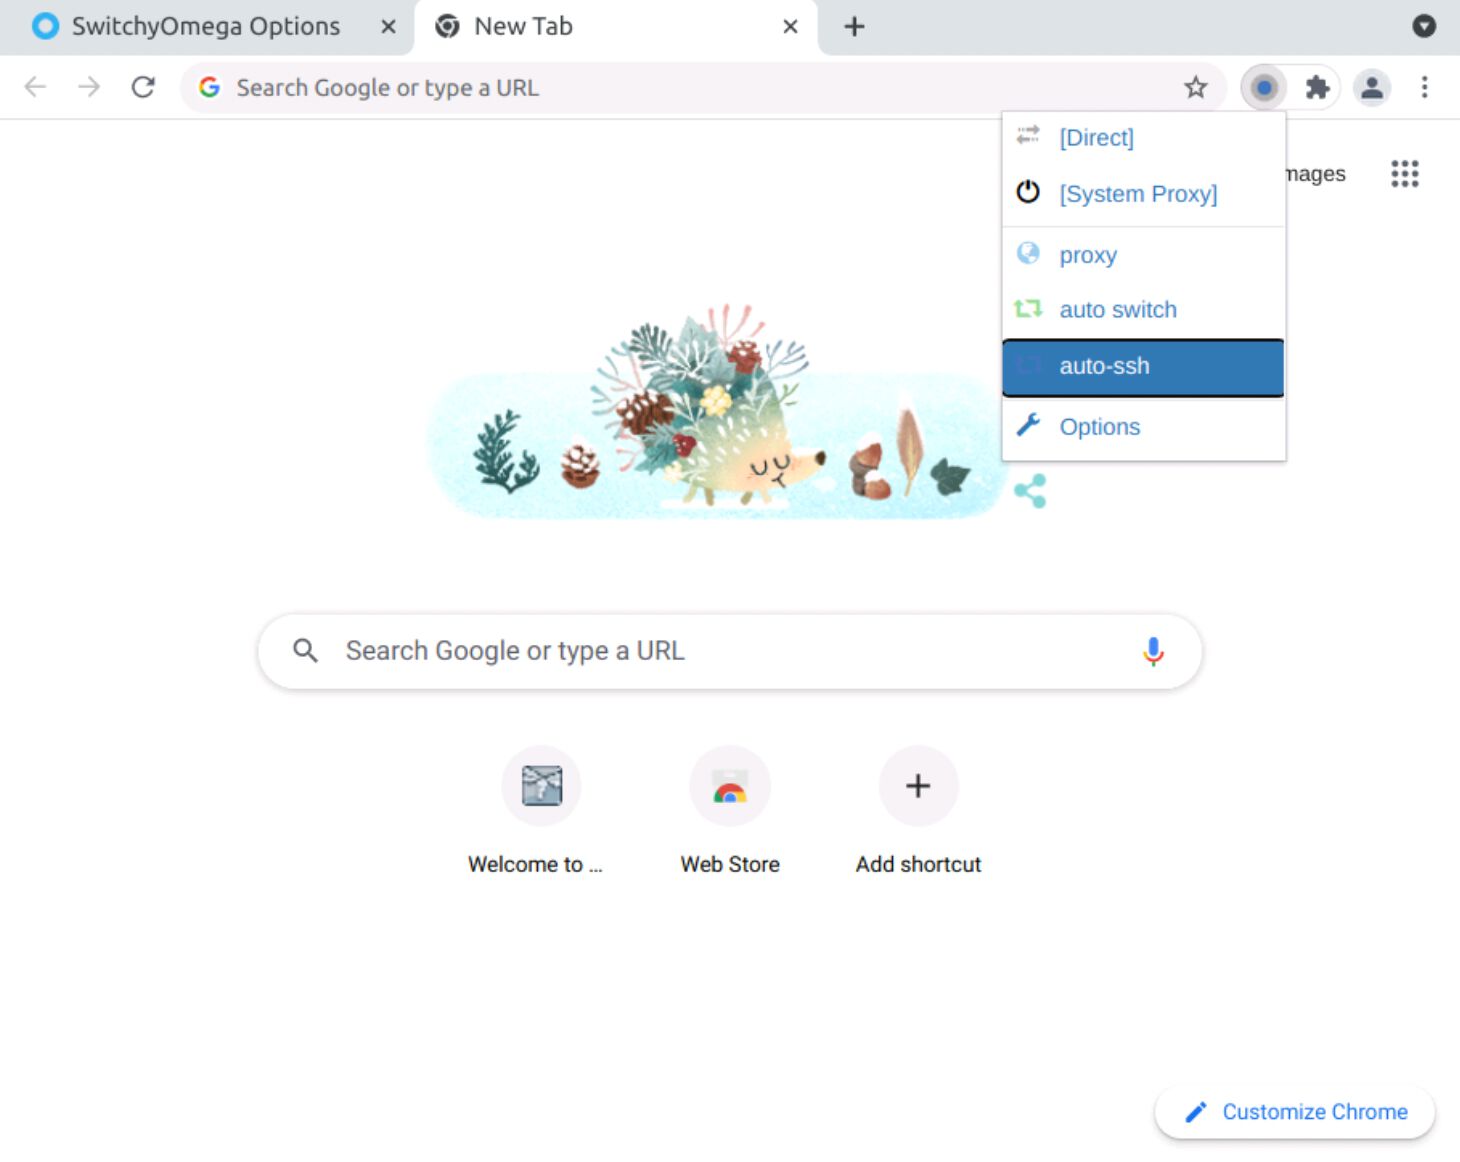
Task: Click Customize Chrome button
Action: tap(1295, 1112)
